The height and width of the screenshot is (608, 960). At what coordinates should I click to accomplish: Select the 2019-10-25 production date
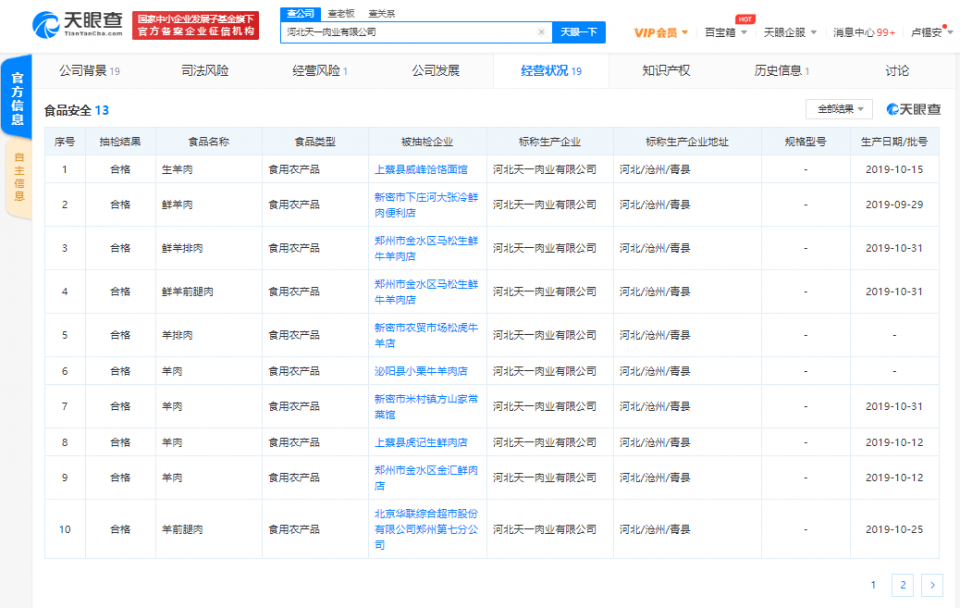click(894, 529)
